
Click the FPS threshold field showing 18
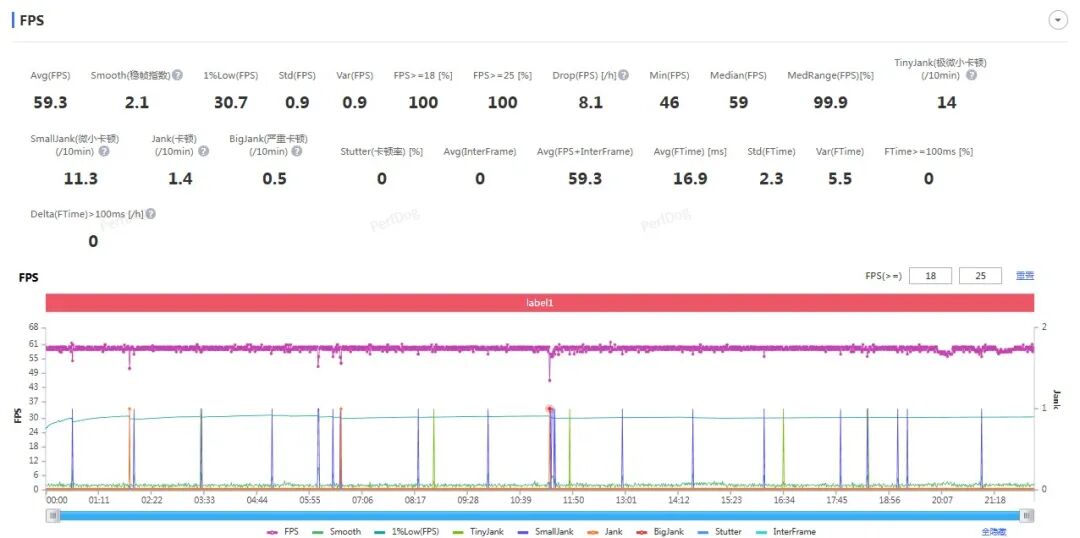tap(930, 276)
